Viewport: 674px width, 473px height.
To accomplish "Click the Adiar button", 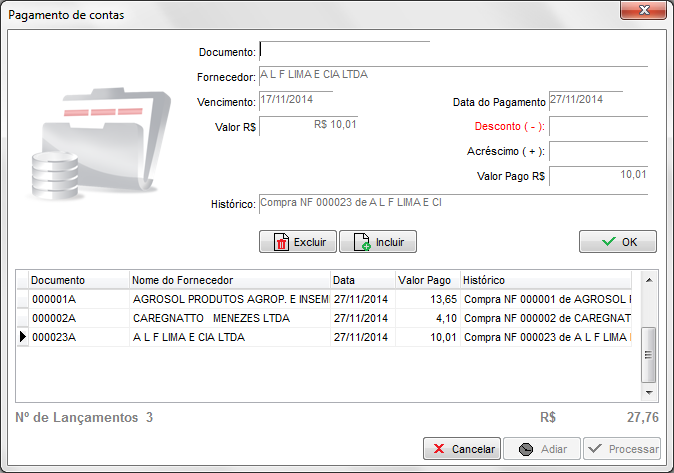I will click(540, 449).
